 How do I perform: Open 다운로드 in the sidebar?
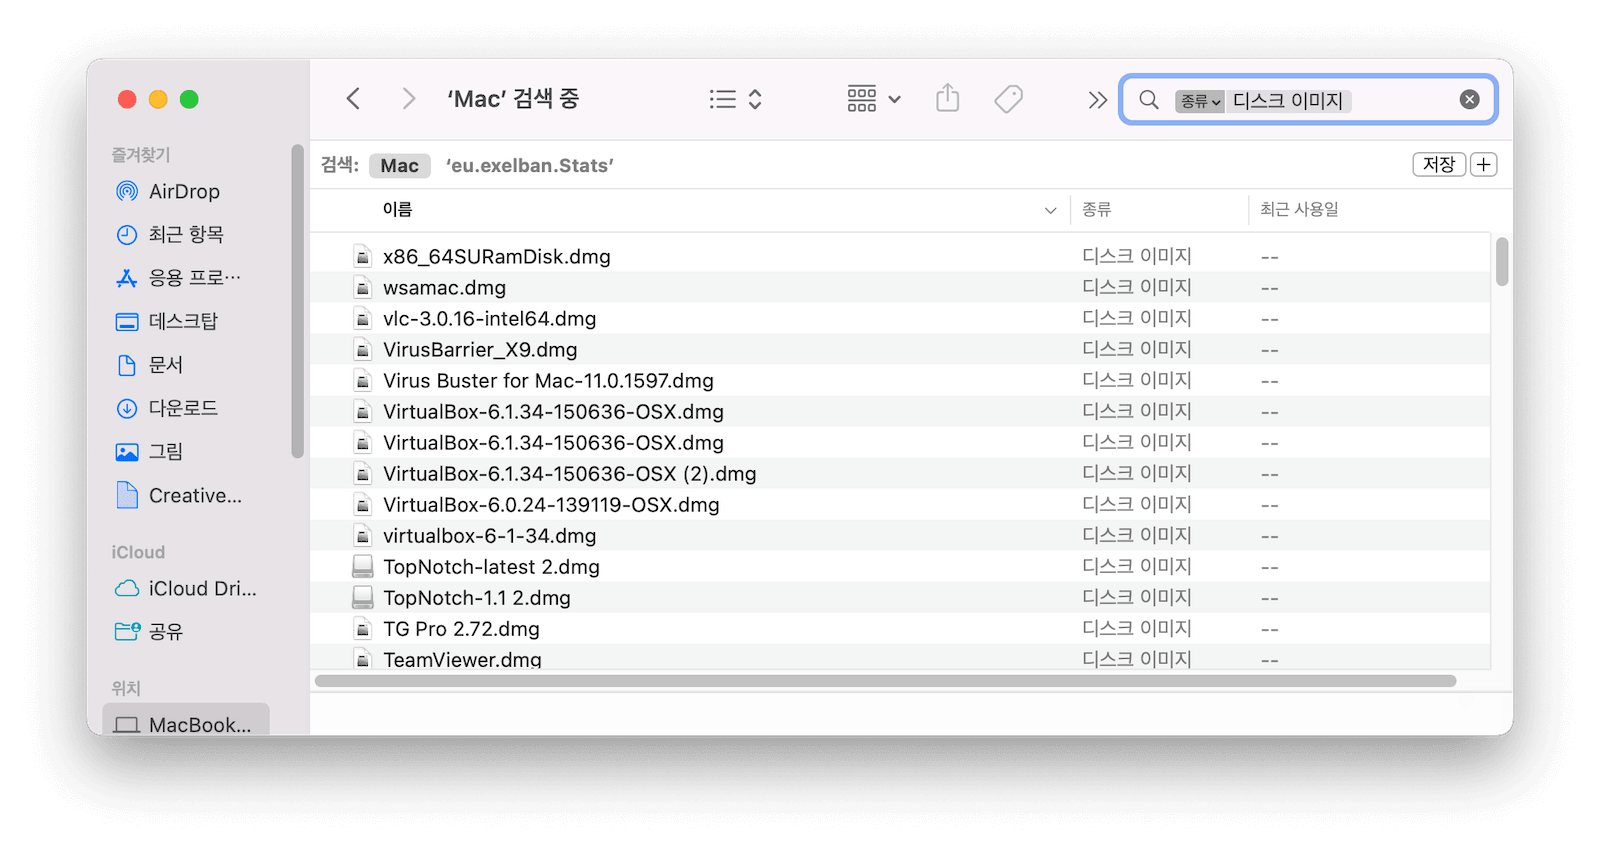[183, 408]
